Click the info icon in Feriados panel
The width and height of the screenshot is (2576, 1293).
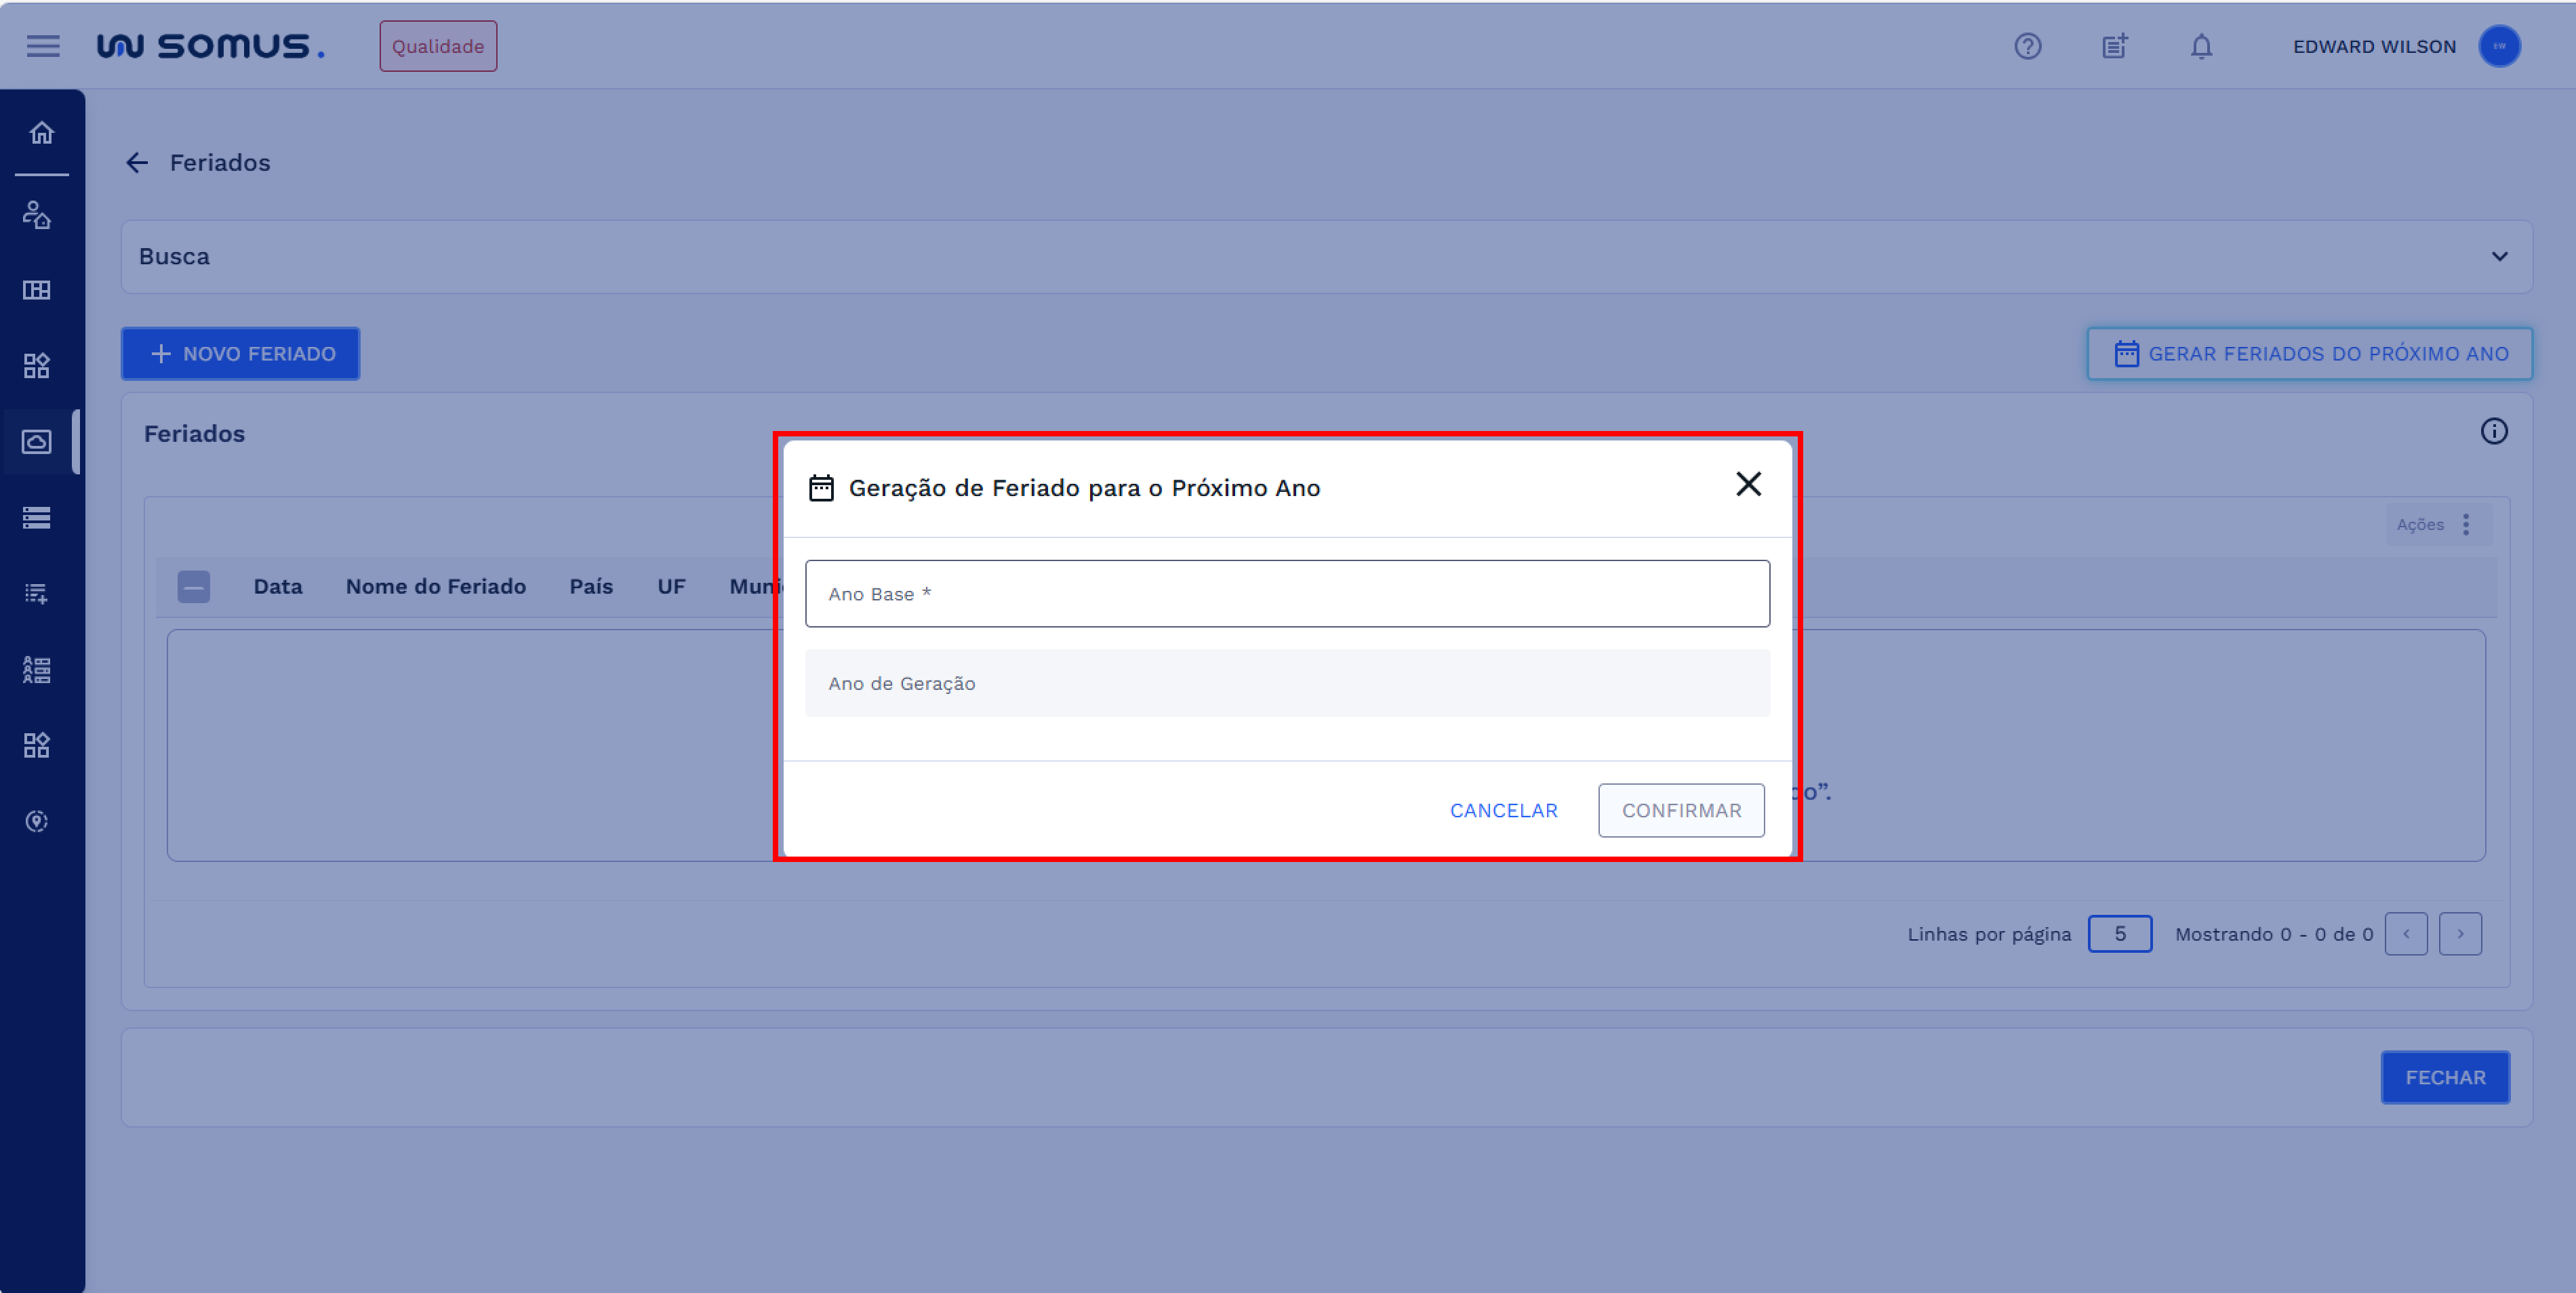coord(2494,431)
